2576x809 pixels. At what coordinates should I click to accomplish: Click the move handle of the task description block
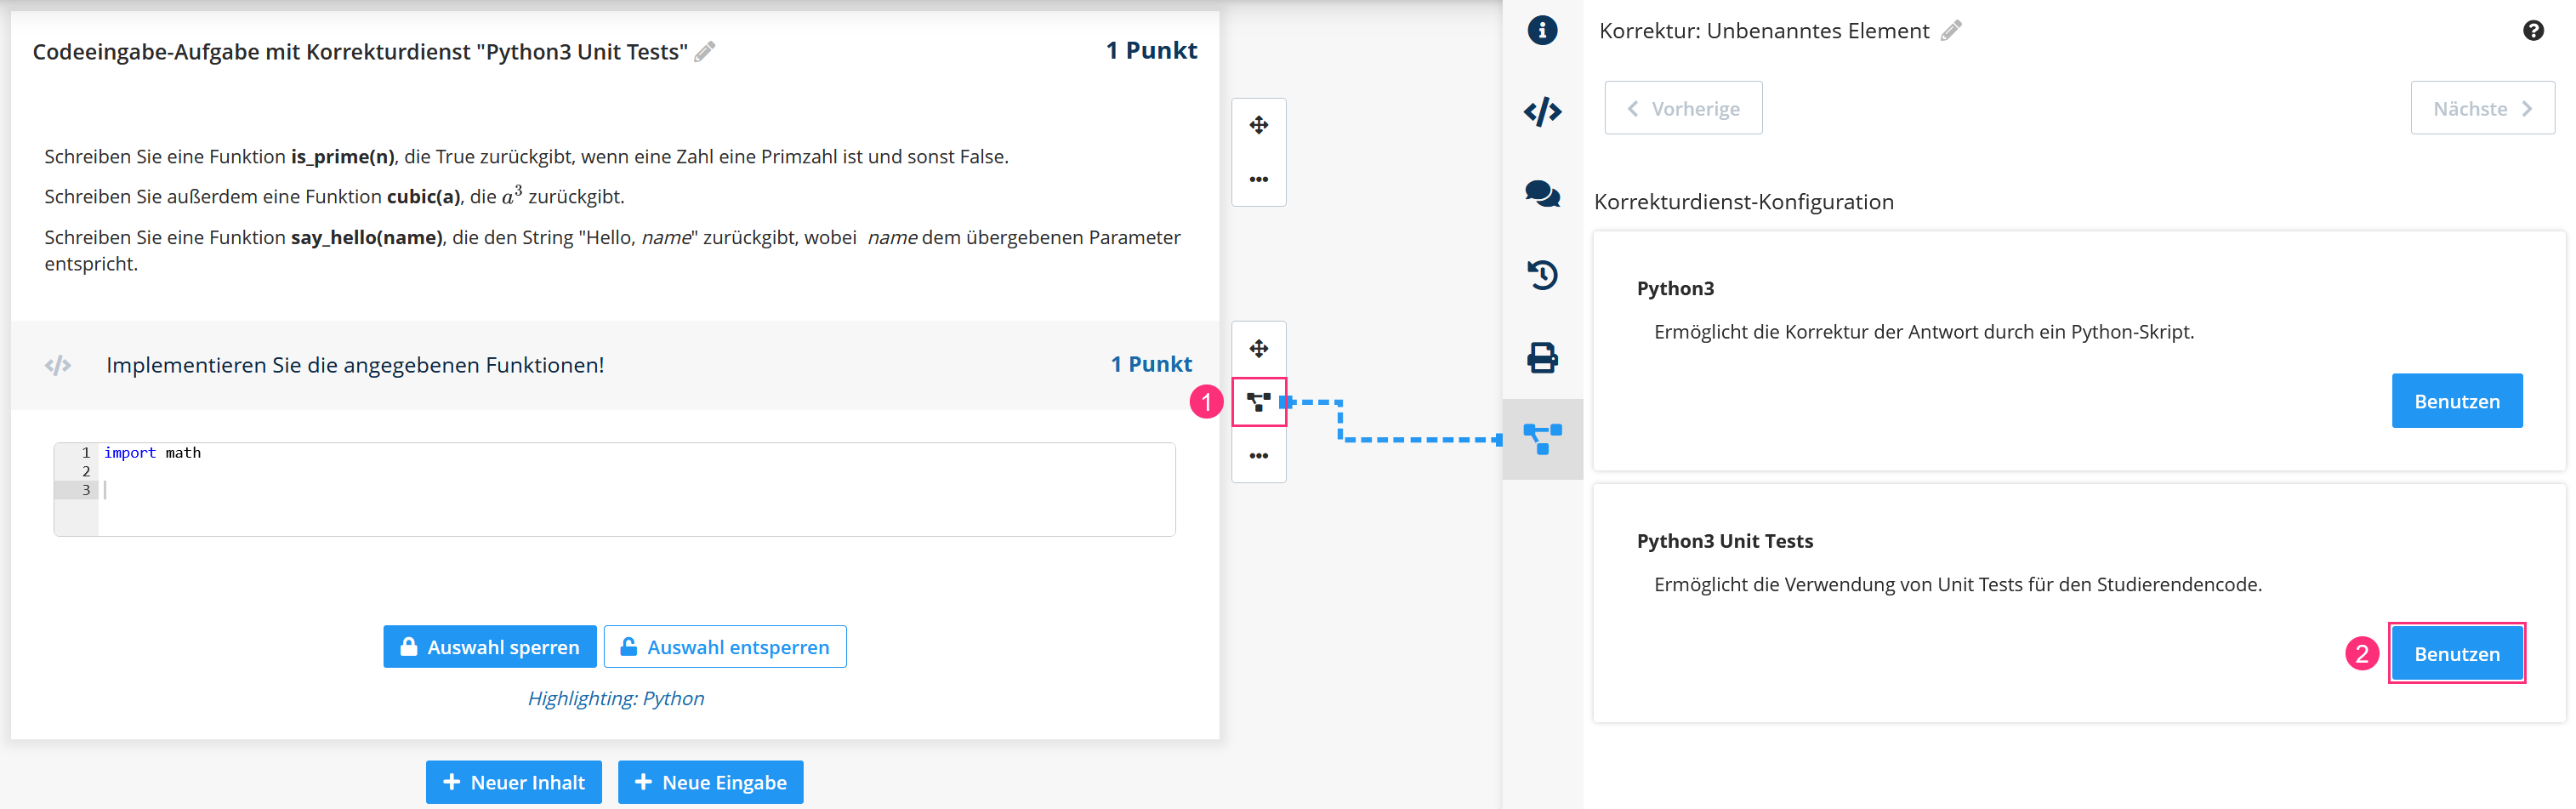(x=1258, y=125)
